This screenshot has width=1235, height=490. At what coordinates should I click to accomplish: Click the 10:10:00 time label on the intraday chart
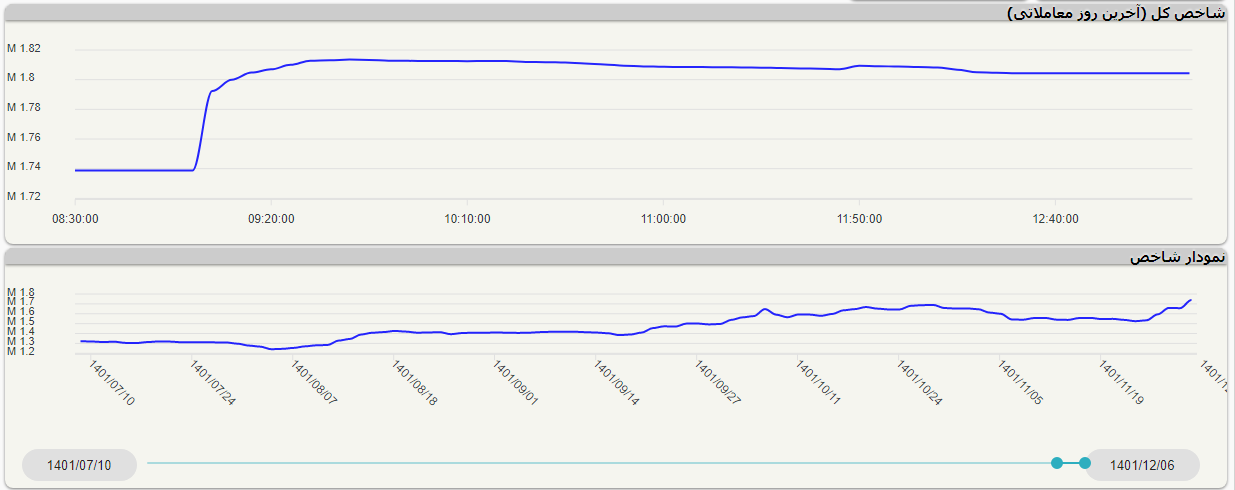pos(467,219)
